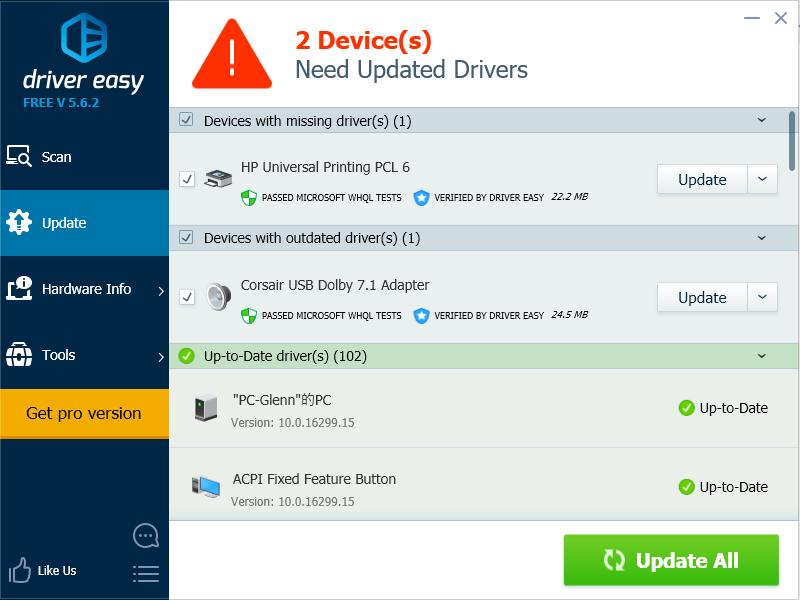The height and width of the screenshot is (600, 800).
Task: Click Get pro version button
Action: tap(84, 413)
